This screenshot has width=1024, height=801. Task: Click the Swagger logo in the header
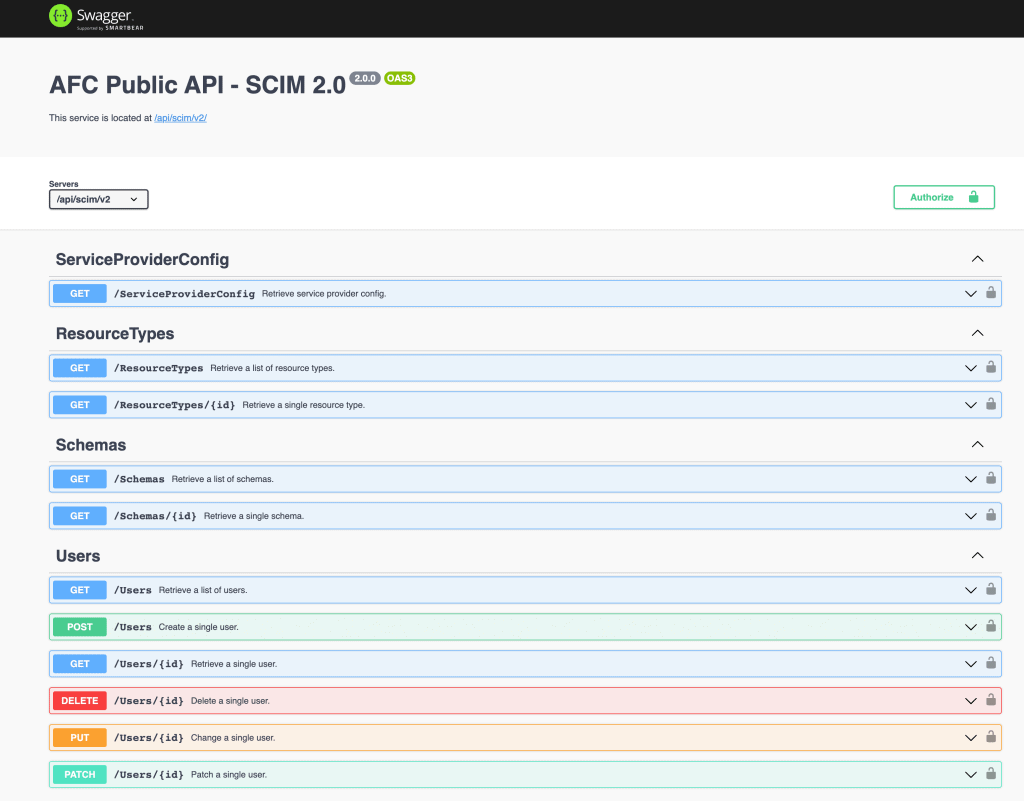pos(96,17)
